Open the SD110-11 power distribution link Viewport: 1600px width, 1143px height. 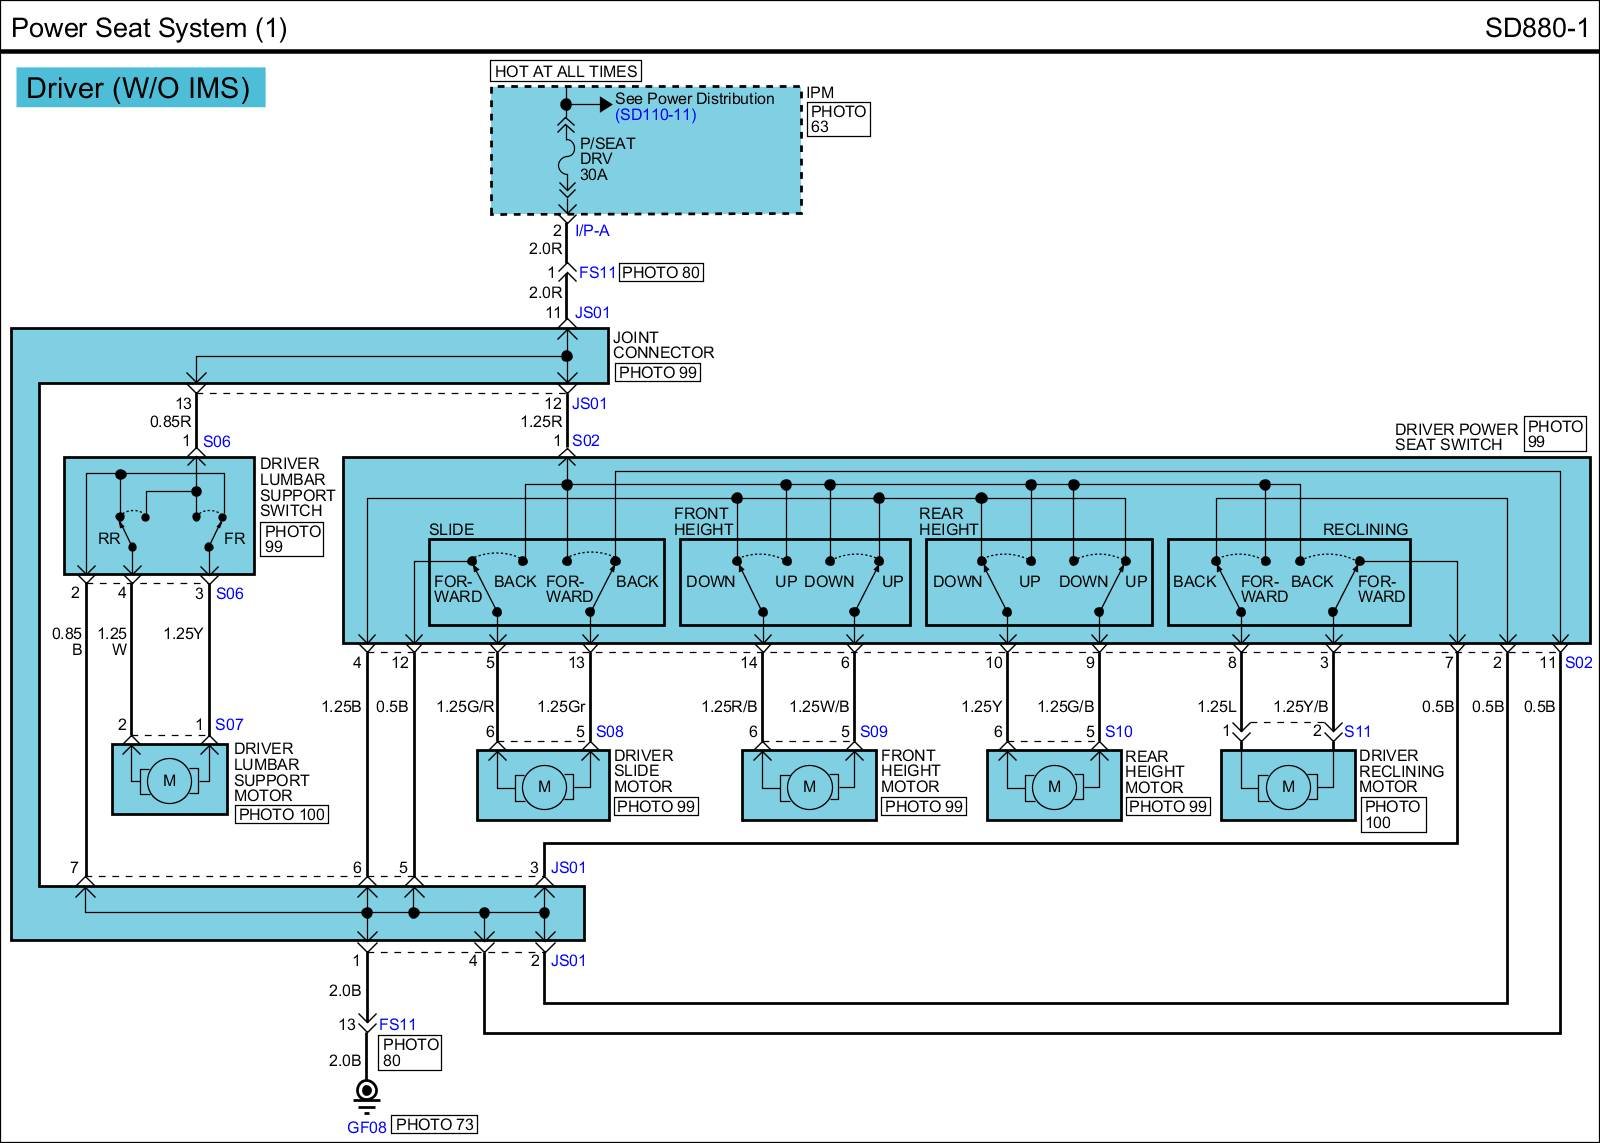[x=655, y=115]
